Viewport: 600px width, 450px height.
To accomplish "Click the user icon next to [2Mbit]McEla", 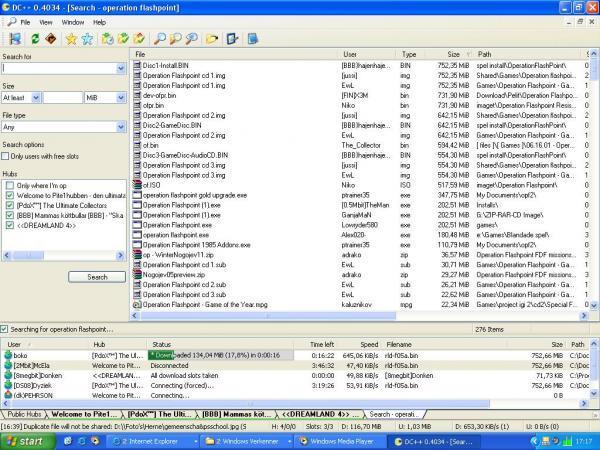I will (x=8, y=365).
